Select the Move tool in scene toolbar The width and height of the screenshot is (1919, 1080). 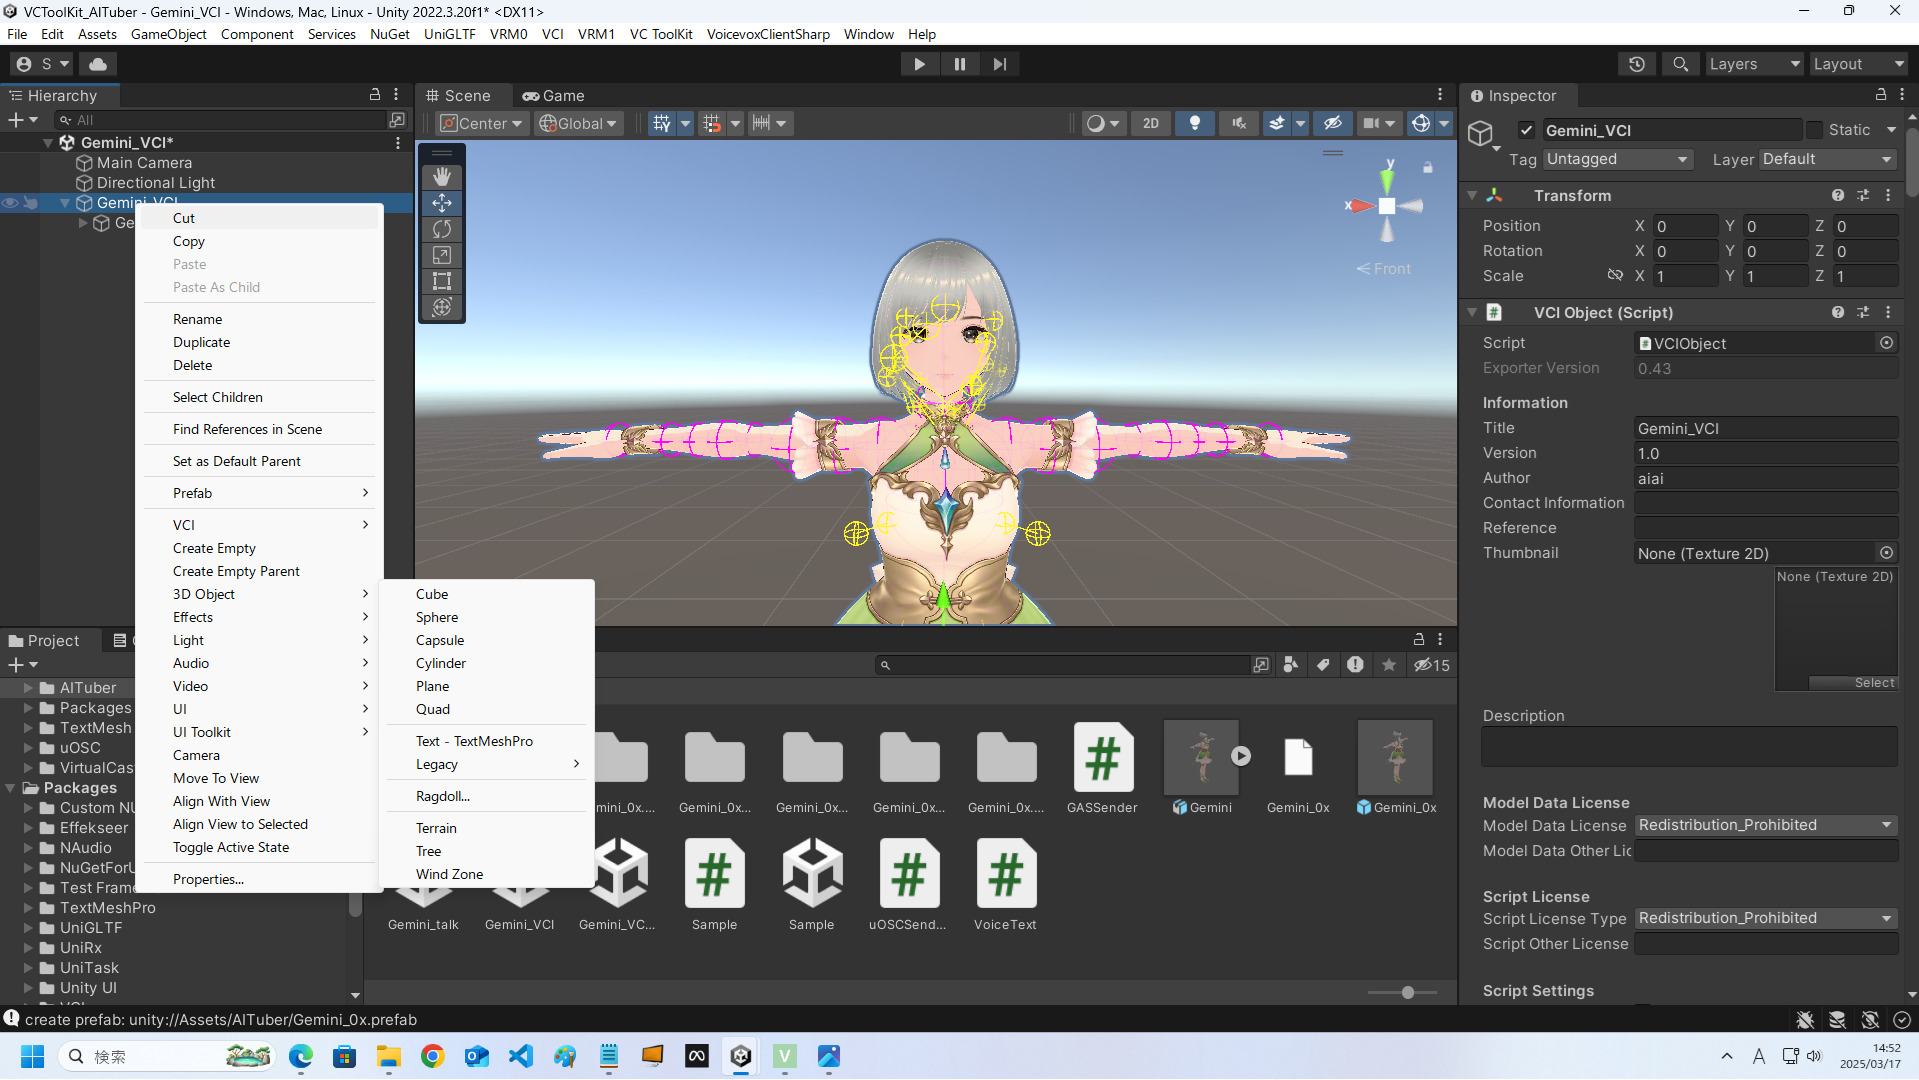[442, 203]
